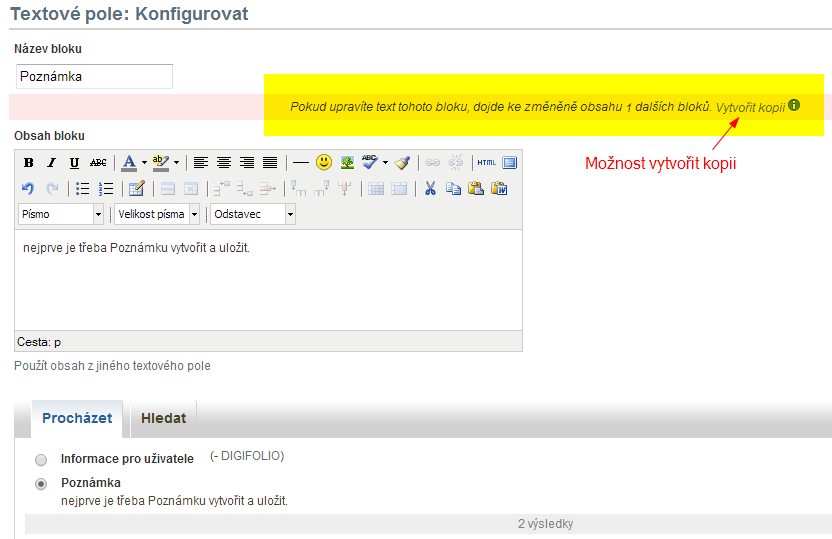Open the HTML source editor

(x=486, y=162)
